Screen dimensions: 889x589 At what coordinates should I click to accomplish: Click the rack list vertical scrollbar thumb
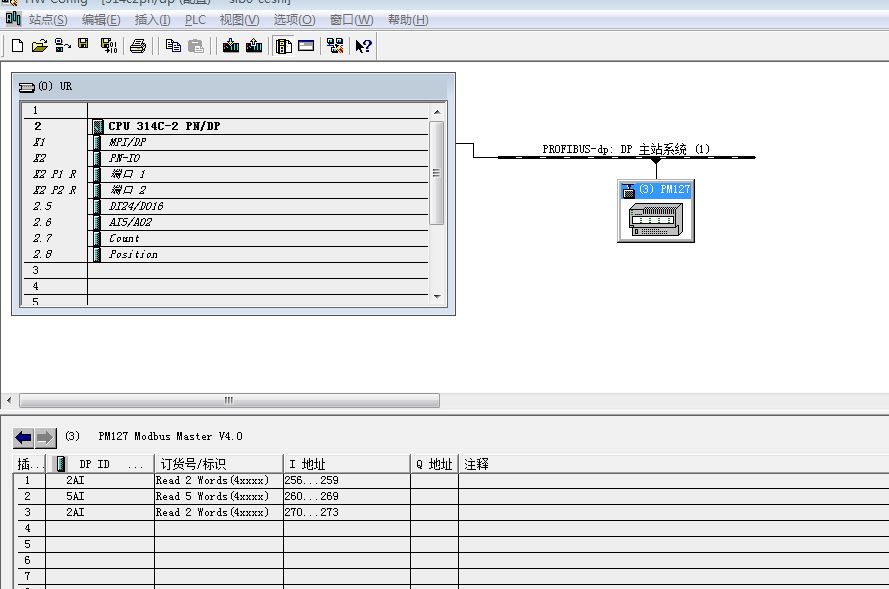(437, 173)
